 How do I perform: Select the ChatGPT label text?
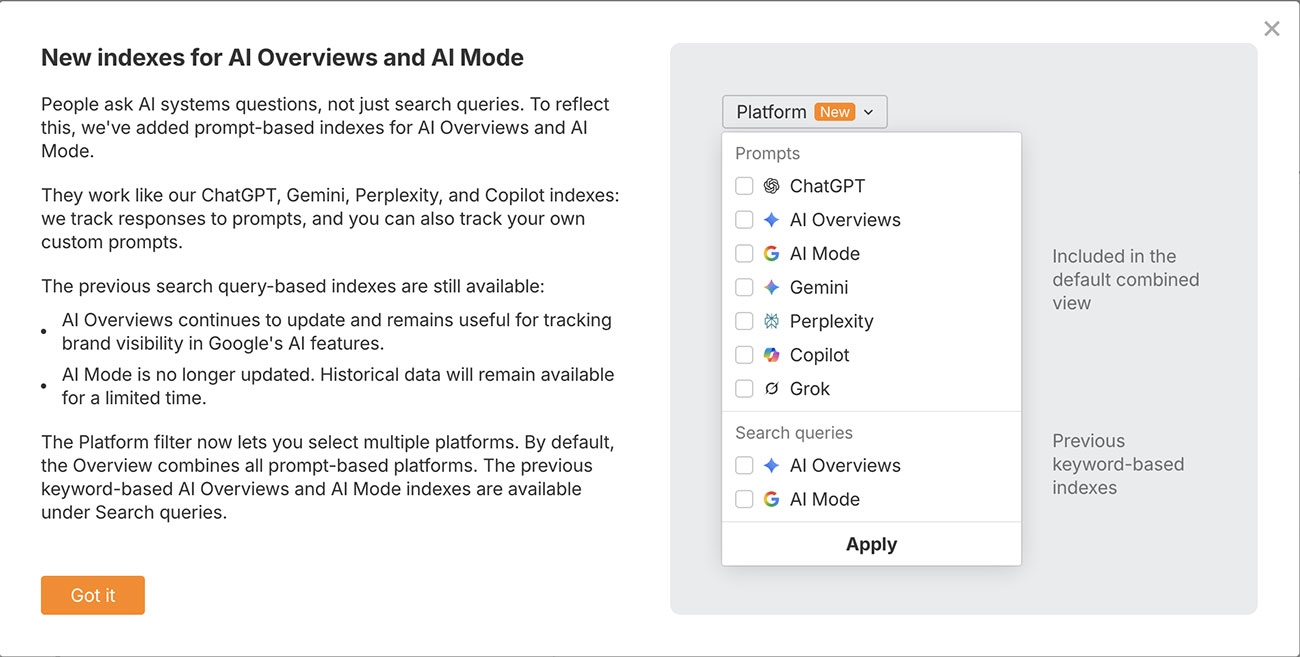827,186
